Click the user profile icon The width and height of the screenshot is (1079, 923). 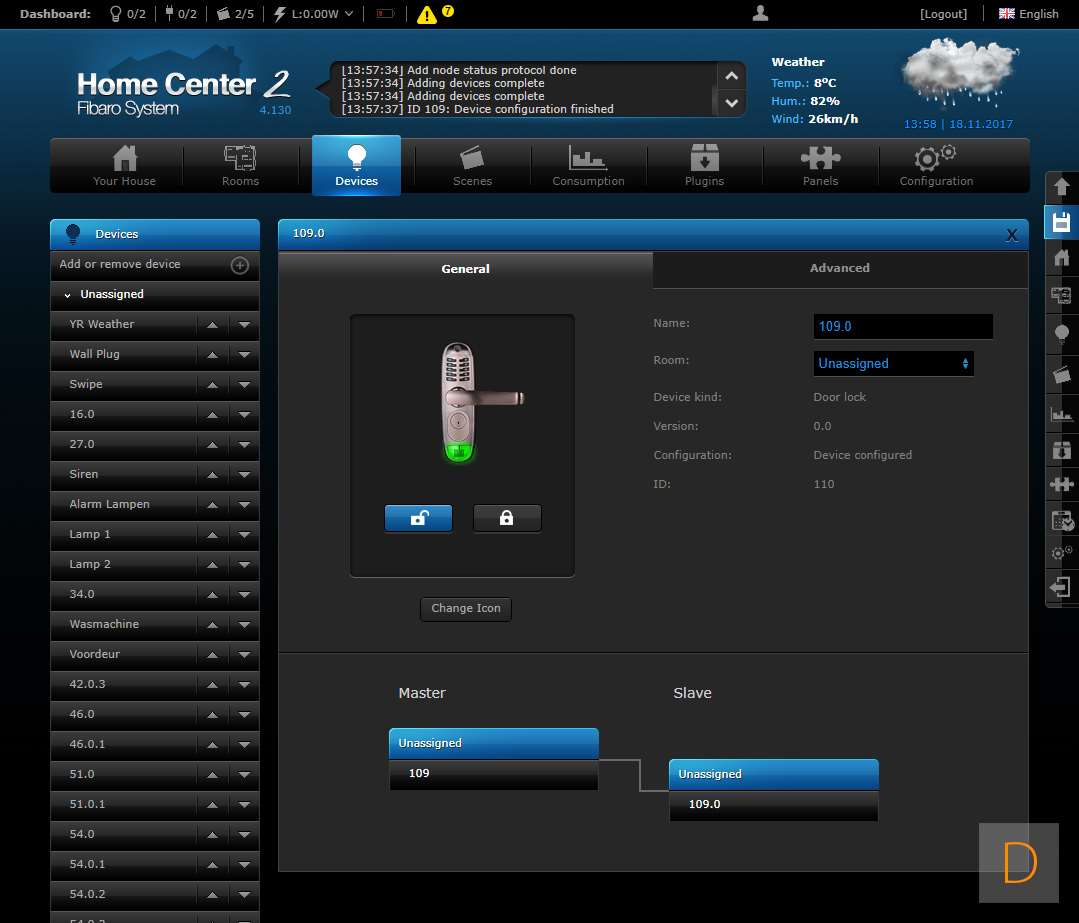tap(760, 13)
